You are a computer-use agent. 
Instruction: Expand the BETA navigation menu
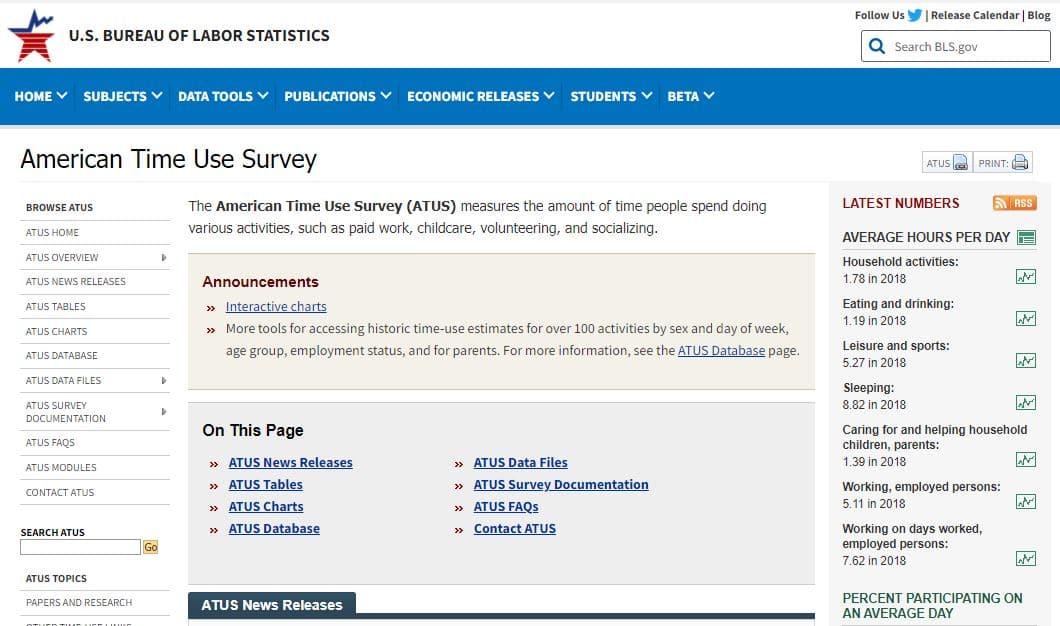(690, 96)
